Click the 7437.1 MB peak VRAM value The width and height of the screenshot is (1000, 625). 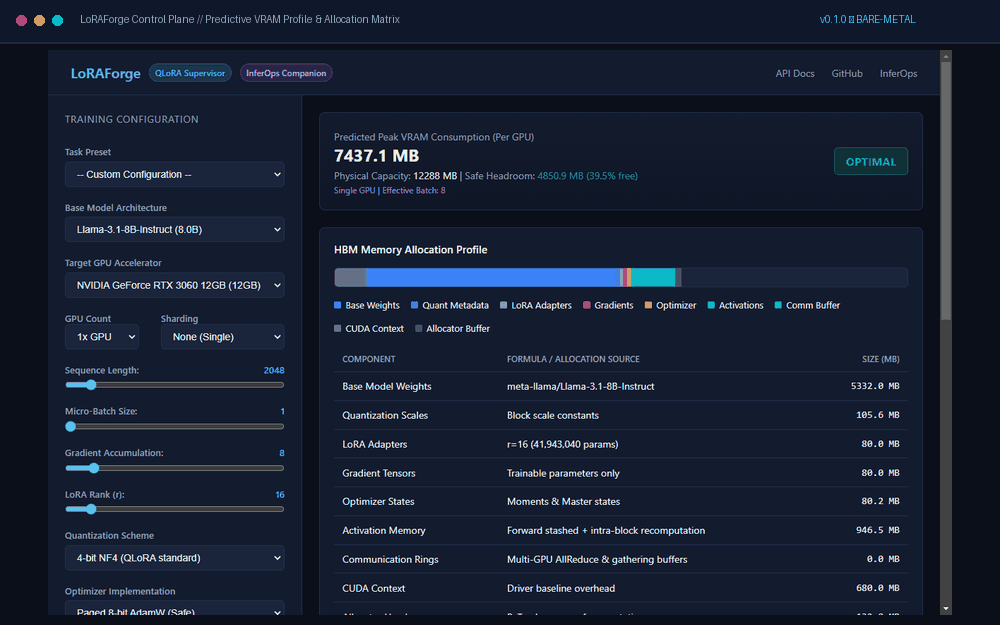pyautogui.click(x=376, y=156)
